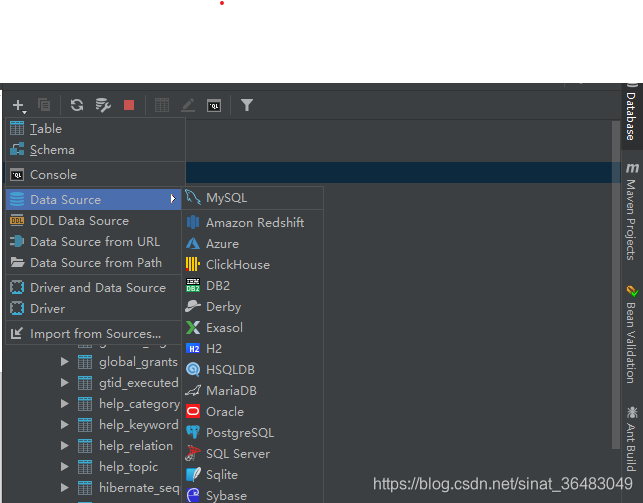643x503 pixels.
Task: Click the plus New button in toolbar
Action: click(19, 106)
